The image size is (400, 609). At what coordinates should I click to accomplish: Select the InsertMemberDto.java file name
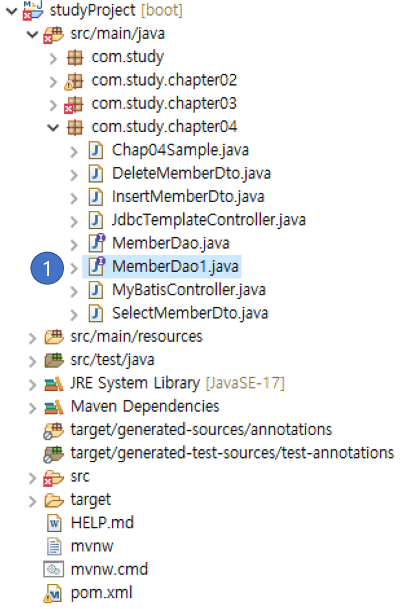point(188,197)
